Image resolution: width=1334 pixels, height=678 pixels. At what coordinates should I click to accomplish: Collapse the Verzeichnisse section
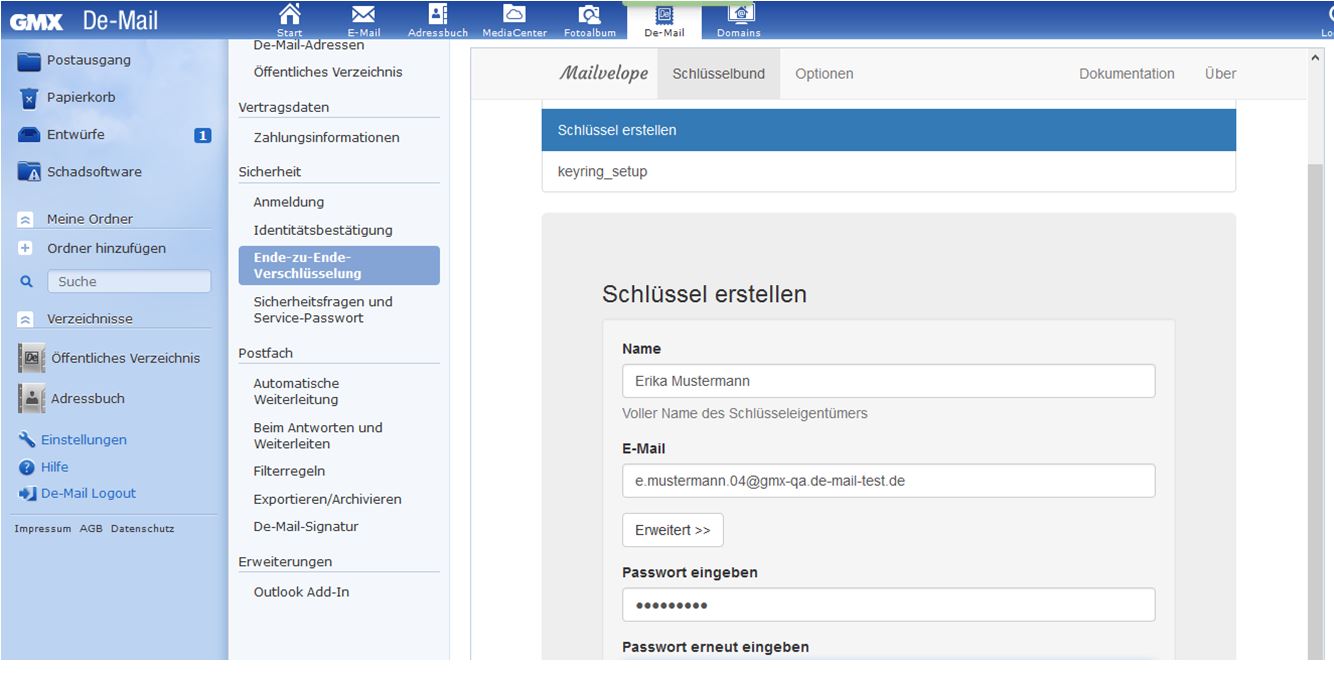tap(26, 319)
